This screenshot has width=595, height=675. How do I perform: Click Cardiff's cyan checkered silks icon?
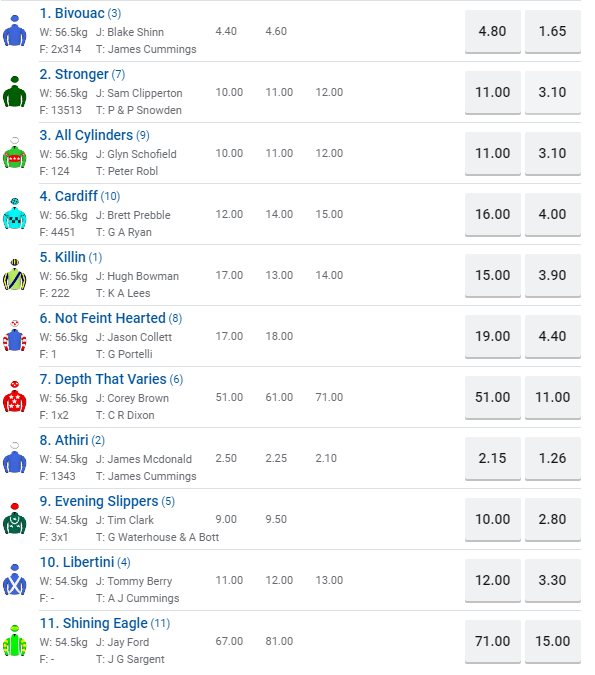click(15, 214)
